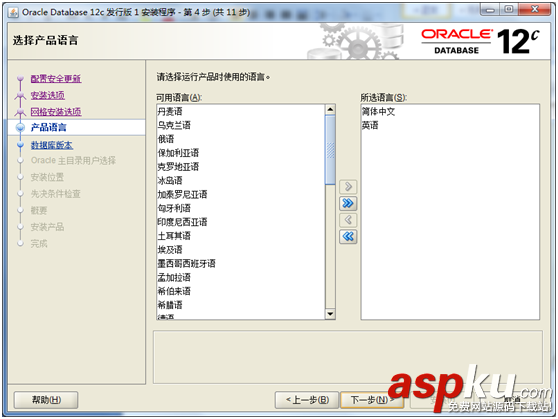Add all languages with double right arrow
Viewport: 558px width, 419px height.
click(348, 203)
